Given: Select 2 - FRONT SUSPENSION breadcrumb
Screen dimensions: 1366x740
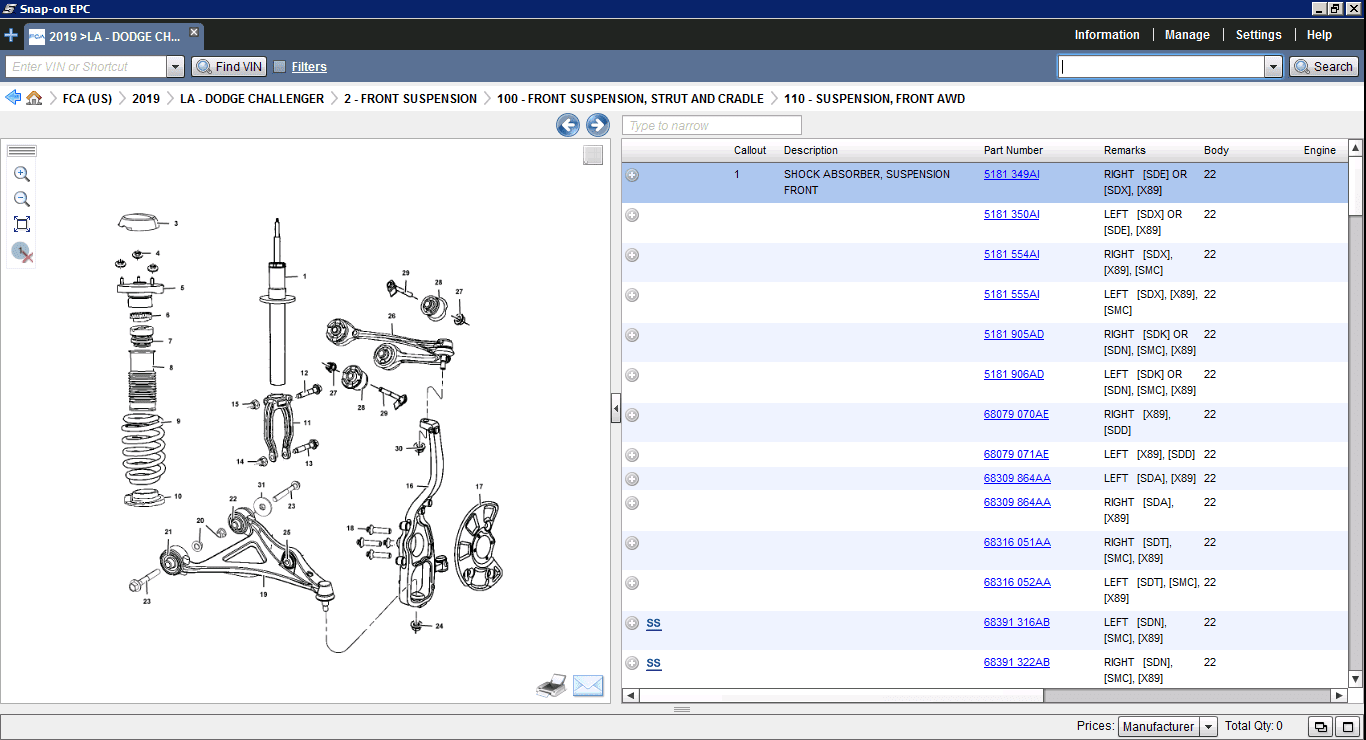Looking at the screenshot, I should [x=410, y=99].
